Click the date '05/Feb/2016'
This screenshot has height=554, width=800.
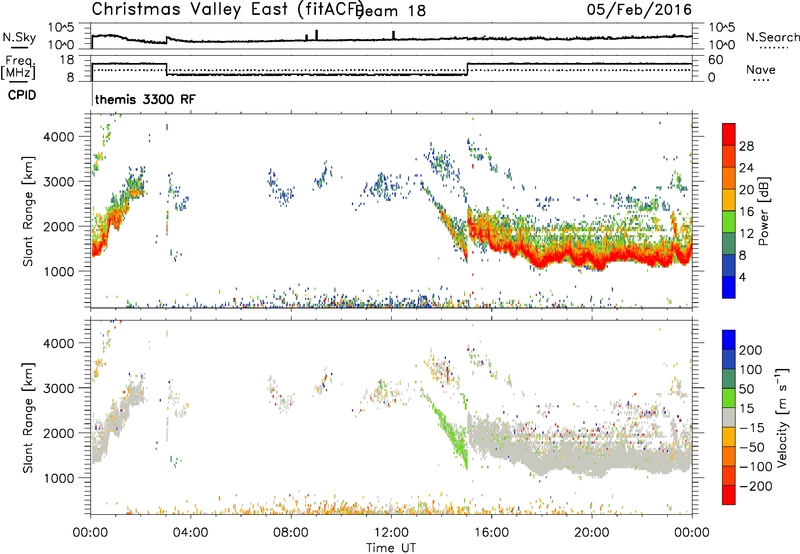coord(639,10)
